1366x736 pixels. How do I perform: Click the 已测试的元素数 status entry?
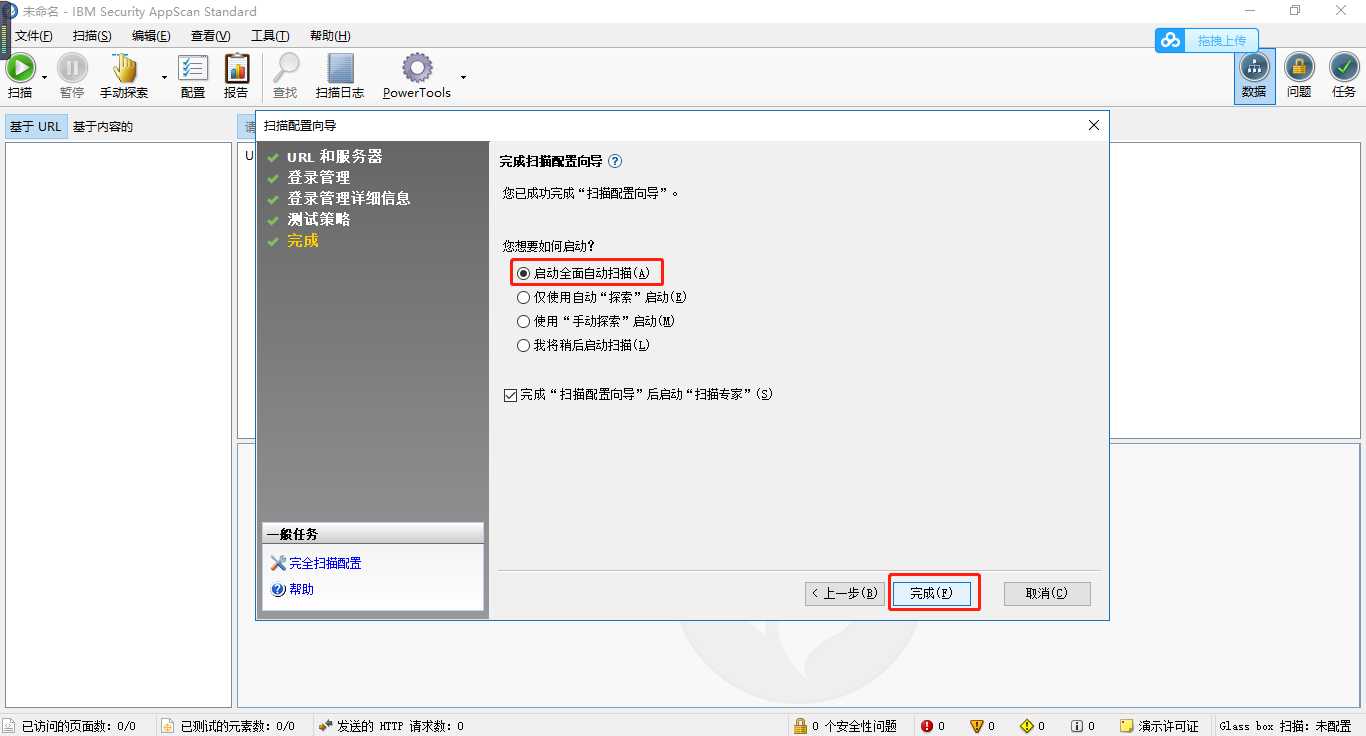point(229,726)
